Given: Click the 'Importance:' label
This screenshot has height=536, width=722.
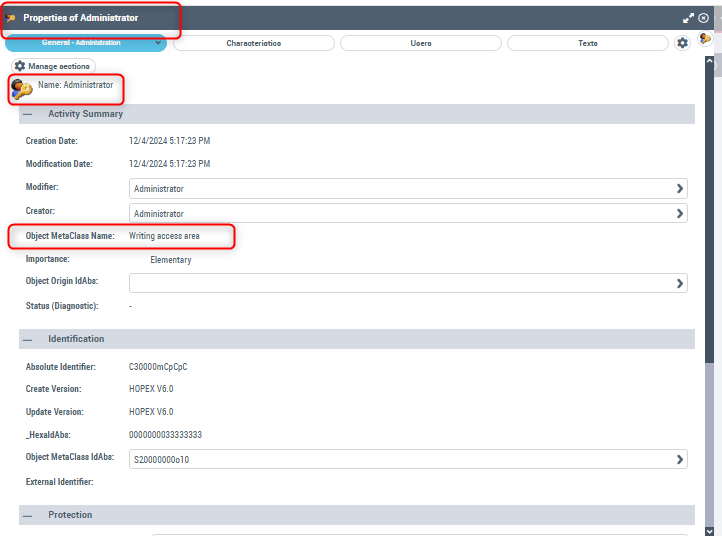Looking at the screenshot, I should point(48,259).
